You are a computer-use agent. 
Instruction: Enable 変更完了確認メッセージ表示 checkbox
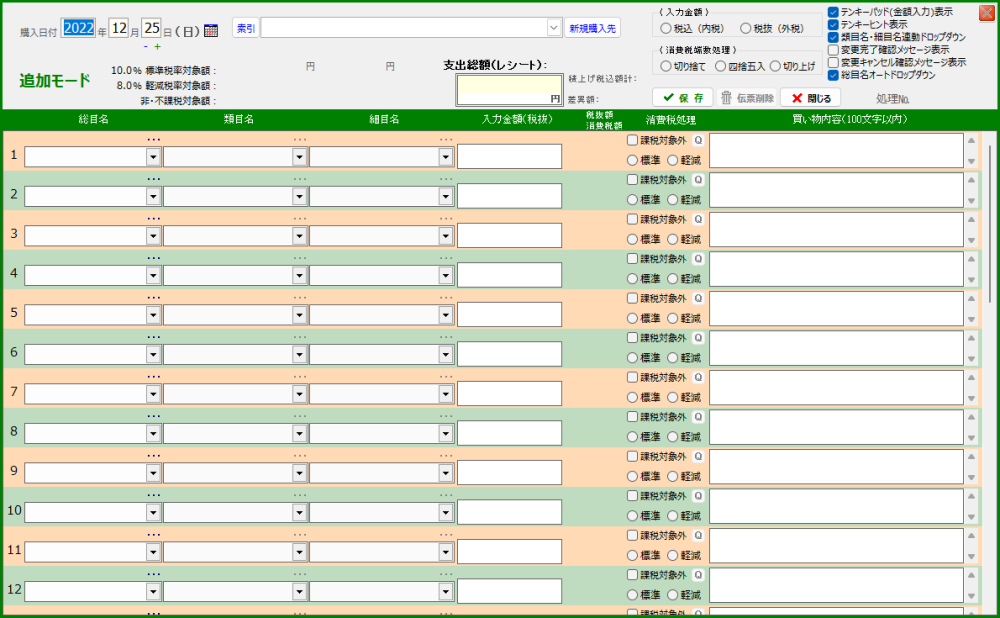point(833,50)
